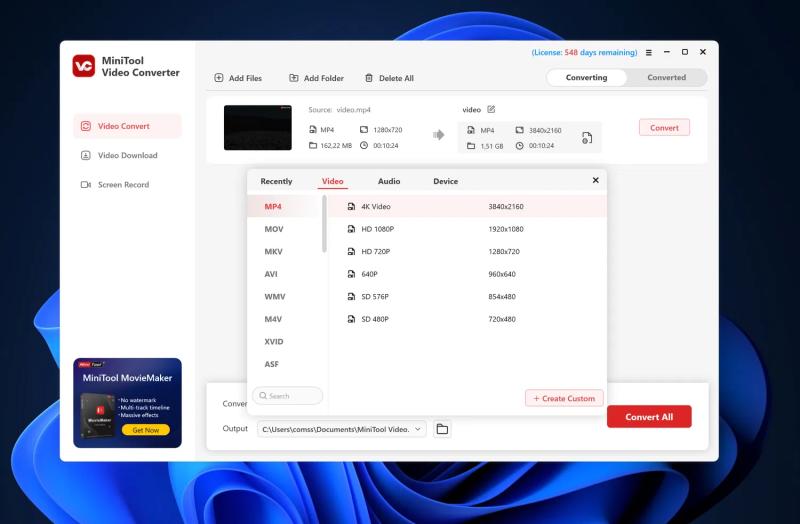Click the Video Download sidebar icon

click(x=86, y=155)
